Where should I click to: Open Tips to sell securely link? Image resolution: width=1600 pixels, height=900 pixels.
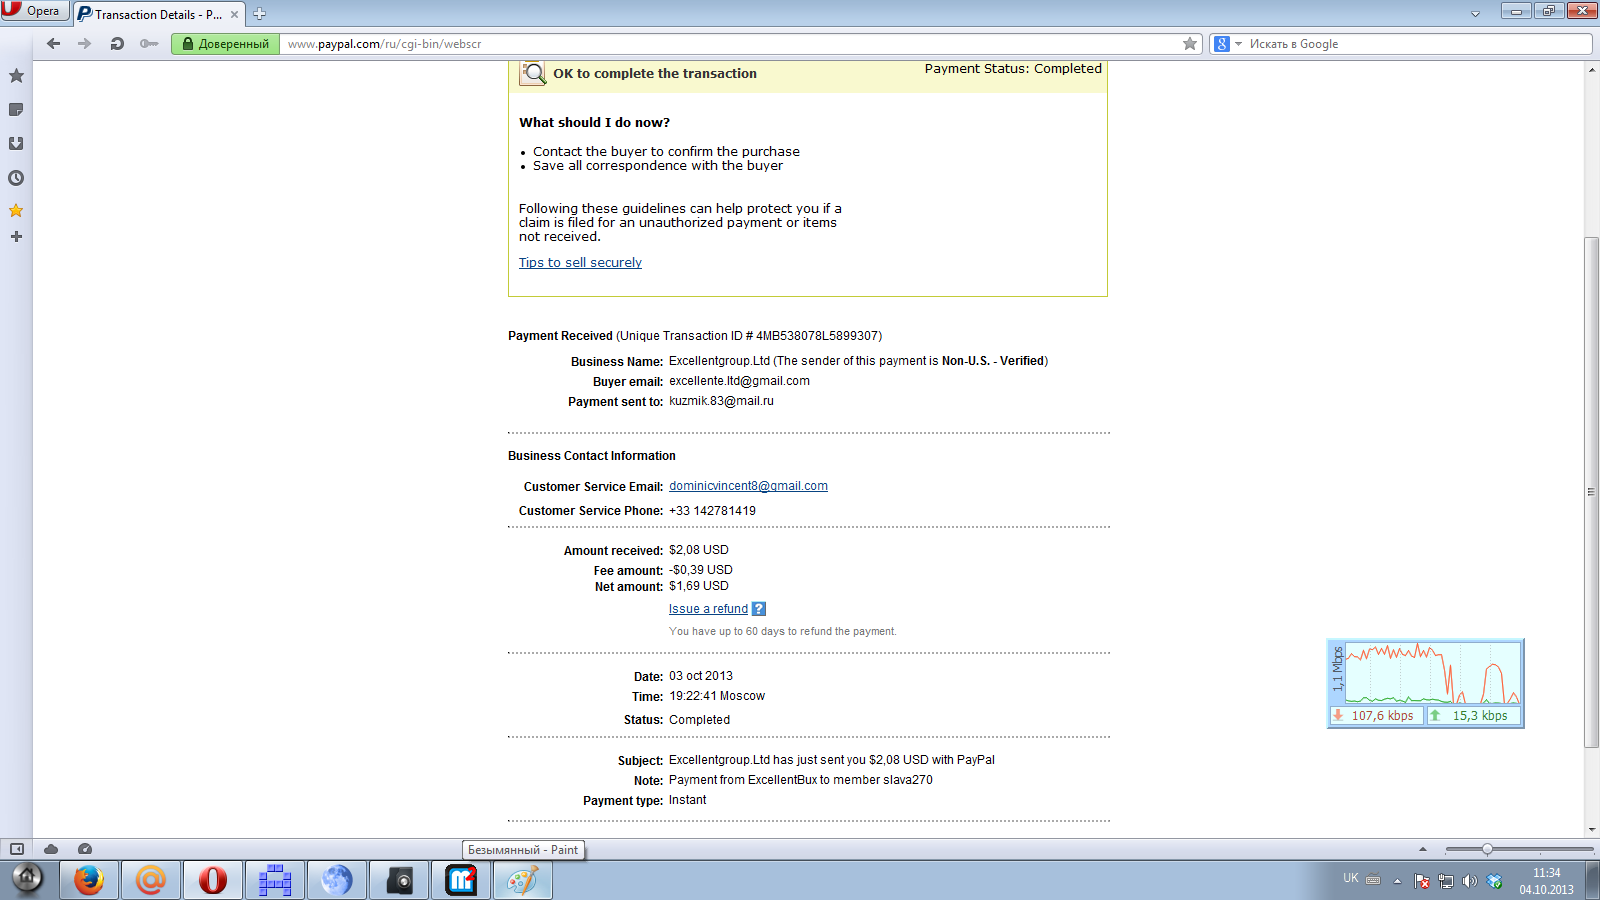pos(580,263)
